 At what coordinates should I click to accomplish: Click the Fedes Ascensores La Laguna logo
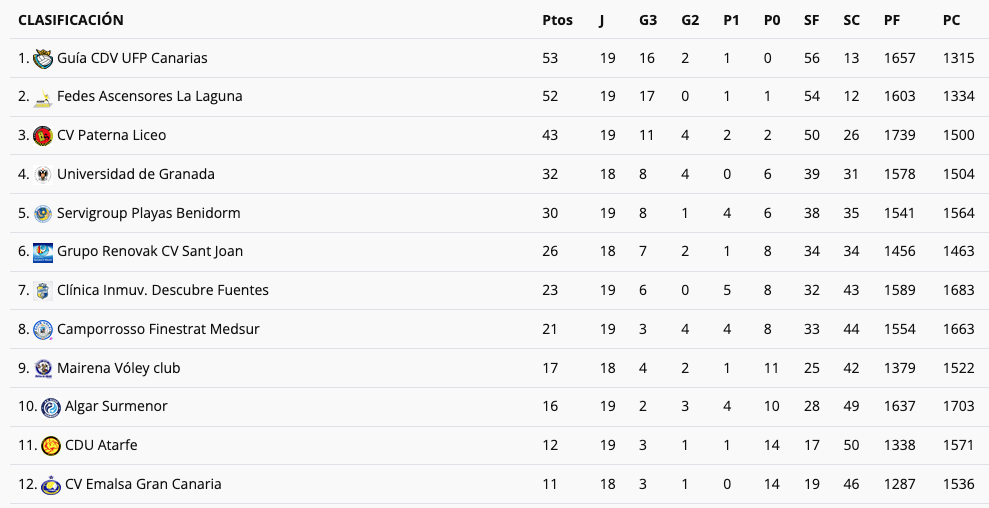(43, 98)
